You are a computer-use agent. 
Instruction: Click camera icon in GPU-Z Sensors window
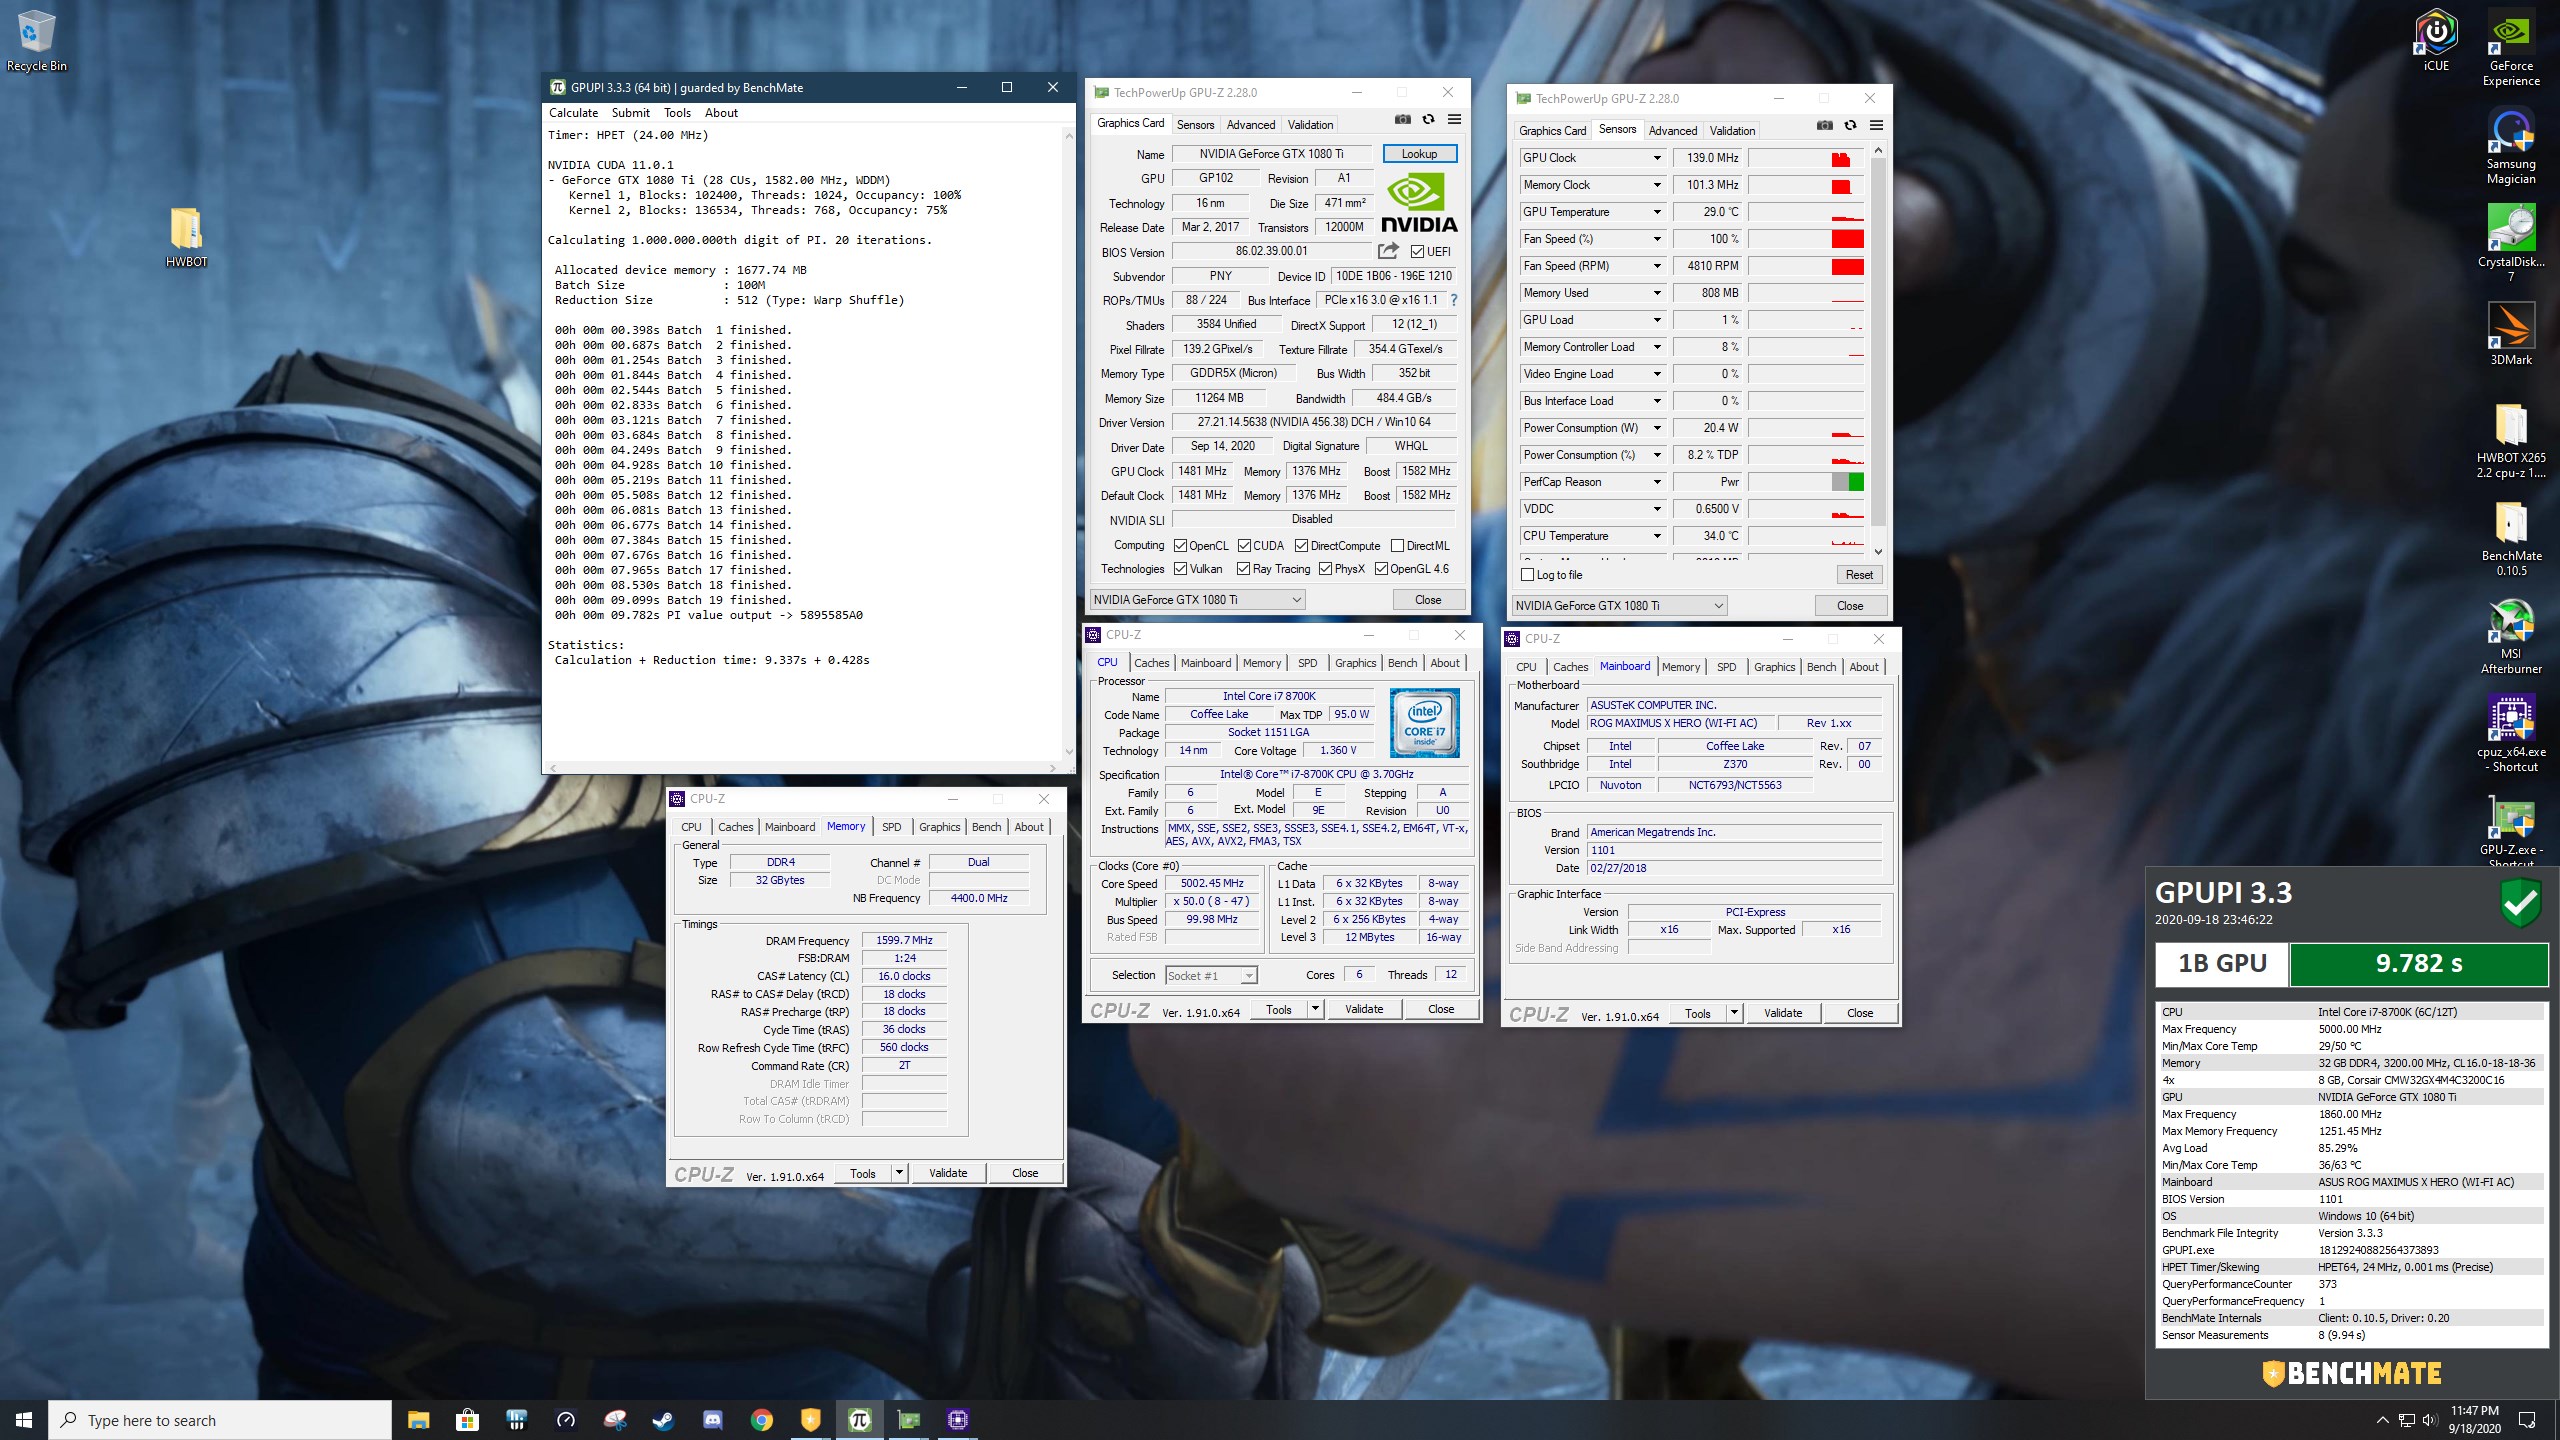pos(1825,126)
